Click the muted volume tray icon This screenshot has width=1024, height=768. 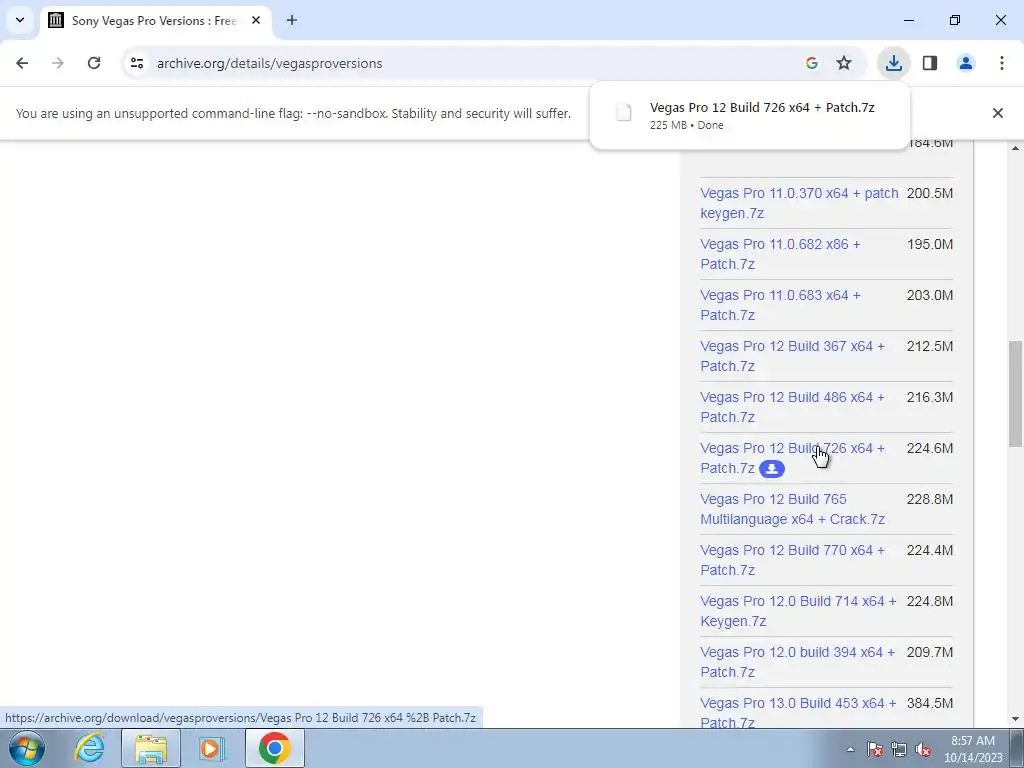click(x=923, y=749)
